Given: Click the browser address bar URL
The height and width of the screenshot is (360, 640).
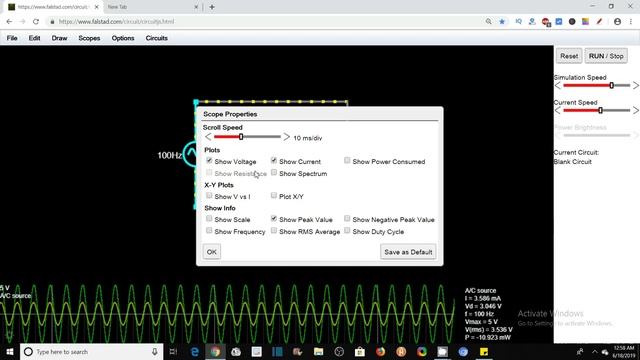Looking at the screenshot, I should pyautogui.click(x=116, y=22).
